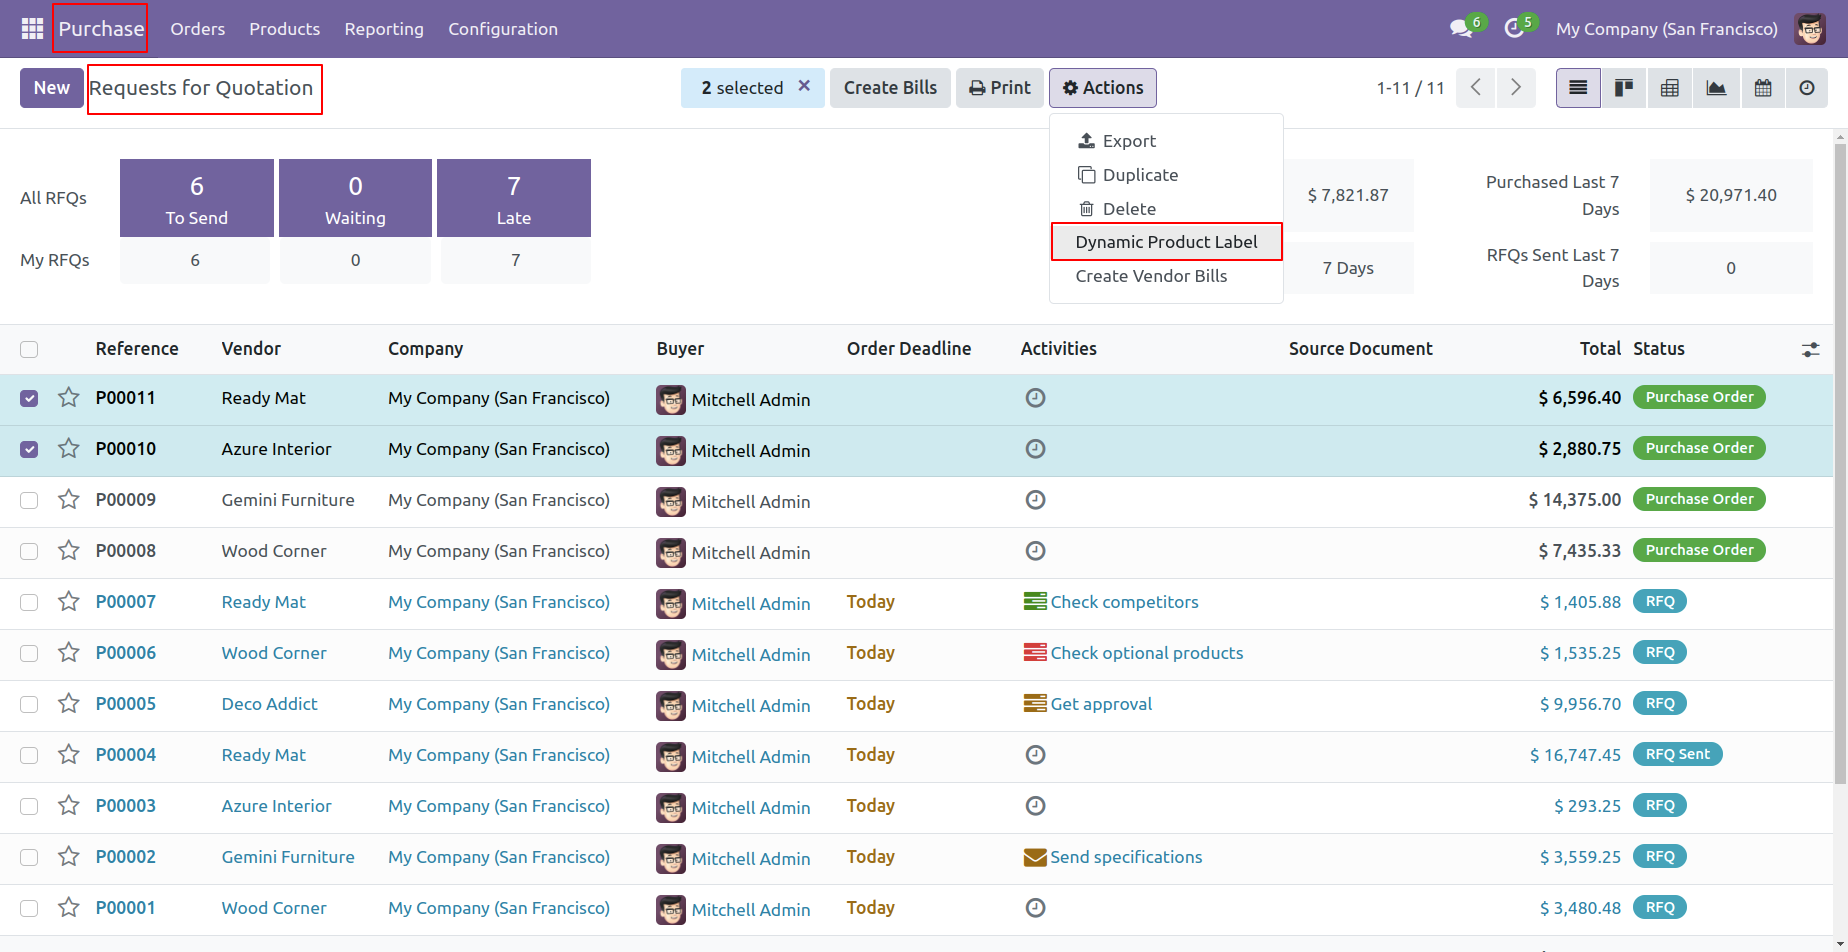Star the P00007 order as favorite
The image size is (1848, 952).
[69, 602]
